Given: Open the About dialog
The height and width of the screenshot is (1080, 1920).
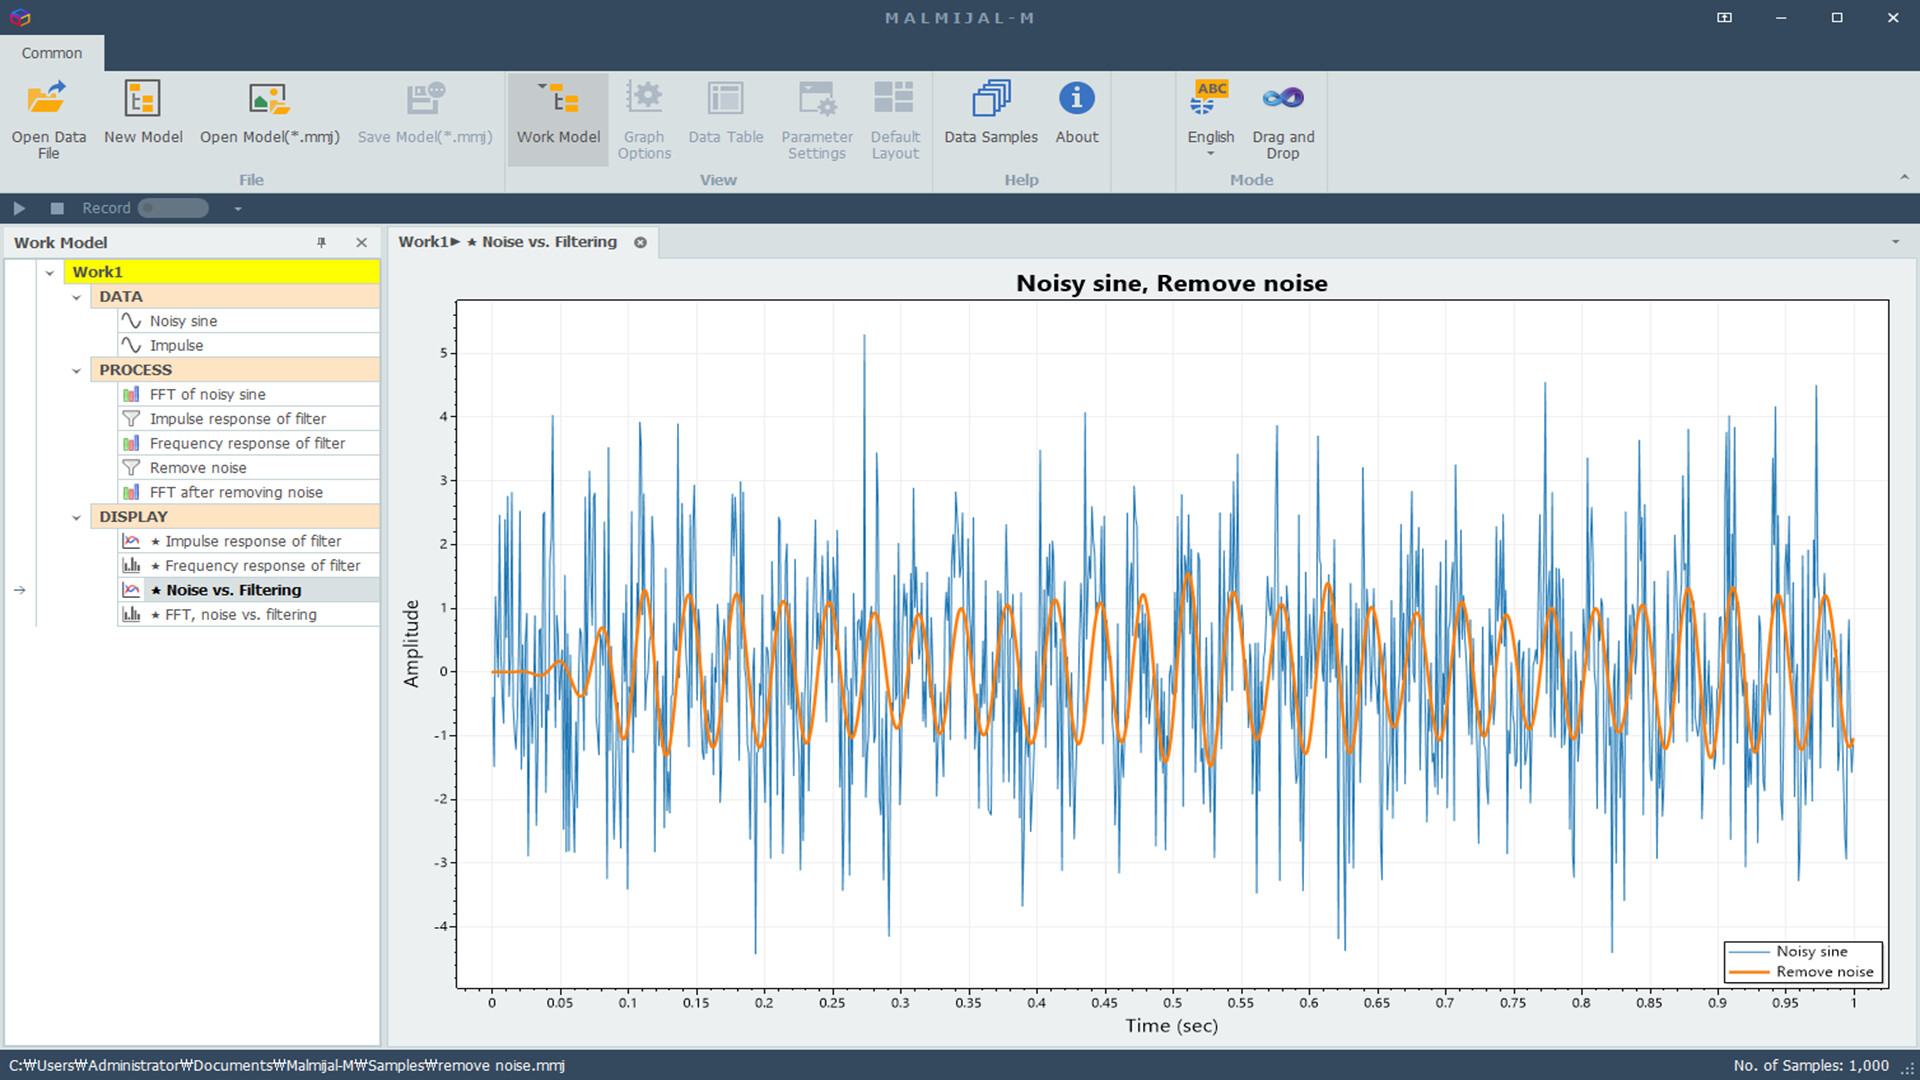Looking at the screenshot, I should coord(1076,112).
